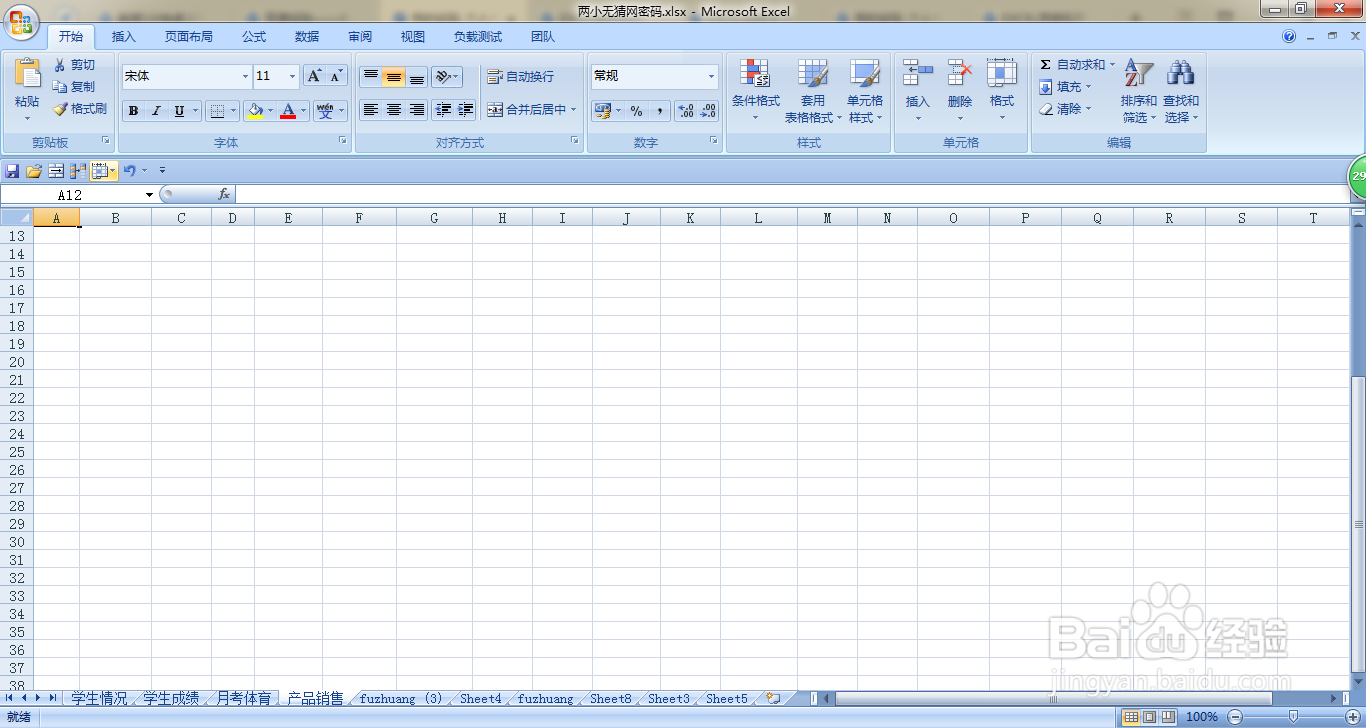
Task: Click the increase indent icon
Action: [465, 110]
